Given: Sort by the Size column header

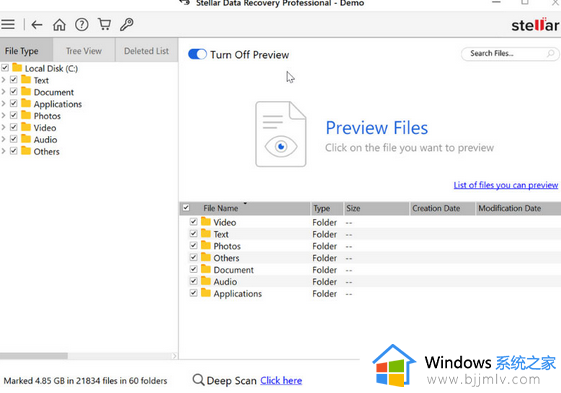Looking at the screenshot, I should click(376, 208).
